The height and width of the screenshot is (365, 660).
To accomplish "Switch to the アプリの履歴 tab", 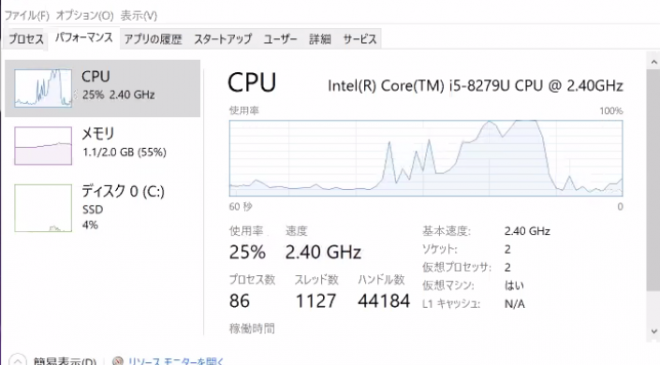I will (x=153, y=39).
